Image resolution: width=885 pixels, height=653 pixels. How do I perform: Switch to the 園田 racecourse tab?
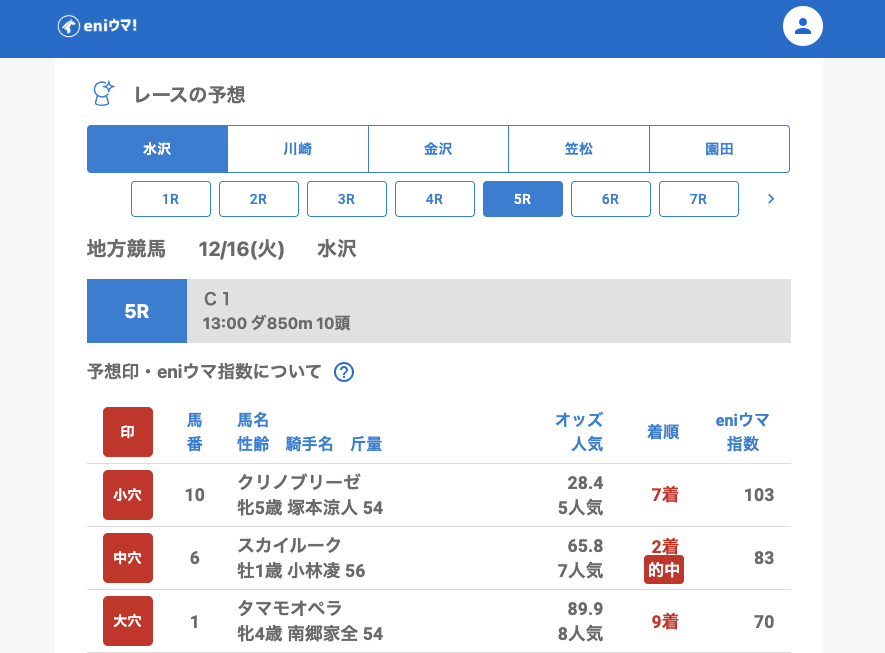click(719, 149)
